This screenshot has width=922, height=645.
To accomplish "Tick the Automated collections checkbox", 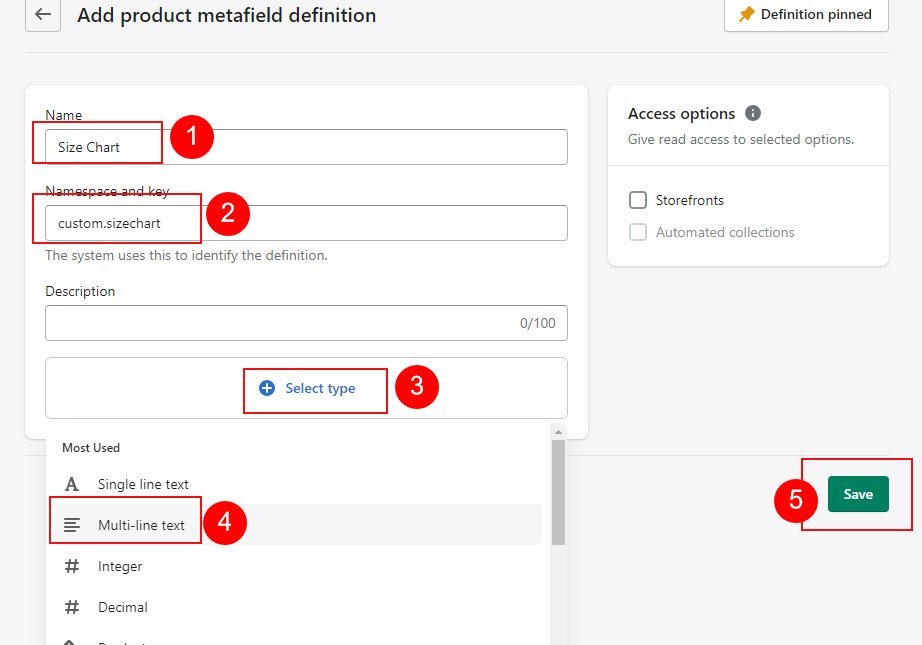I will click(x=638, y=232).
